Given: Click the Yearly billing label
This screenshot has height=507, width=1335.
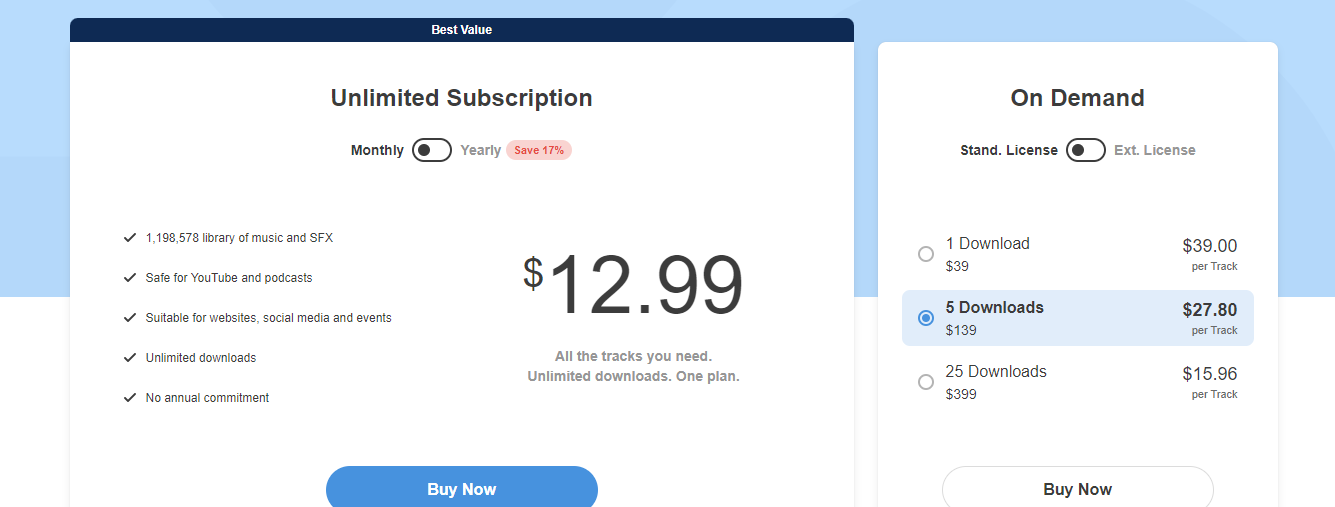Looking at the screenshot, I should [480, 150].
